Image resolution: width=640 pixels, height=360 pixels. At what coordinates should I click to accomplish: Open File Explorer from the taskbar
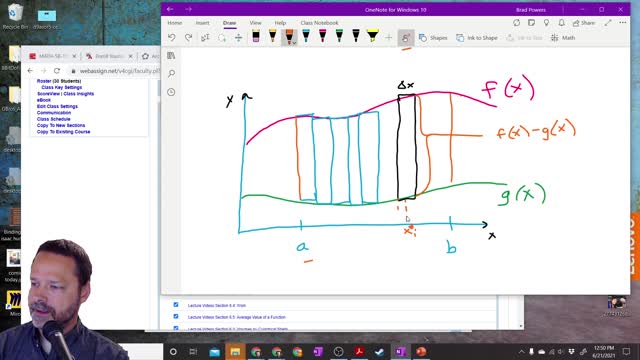tap(235, 351)
